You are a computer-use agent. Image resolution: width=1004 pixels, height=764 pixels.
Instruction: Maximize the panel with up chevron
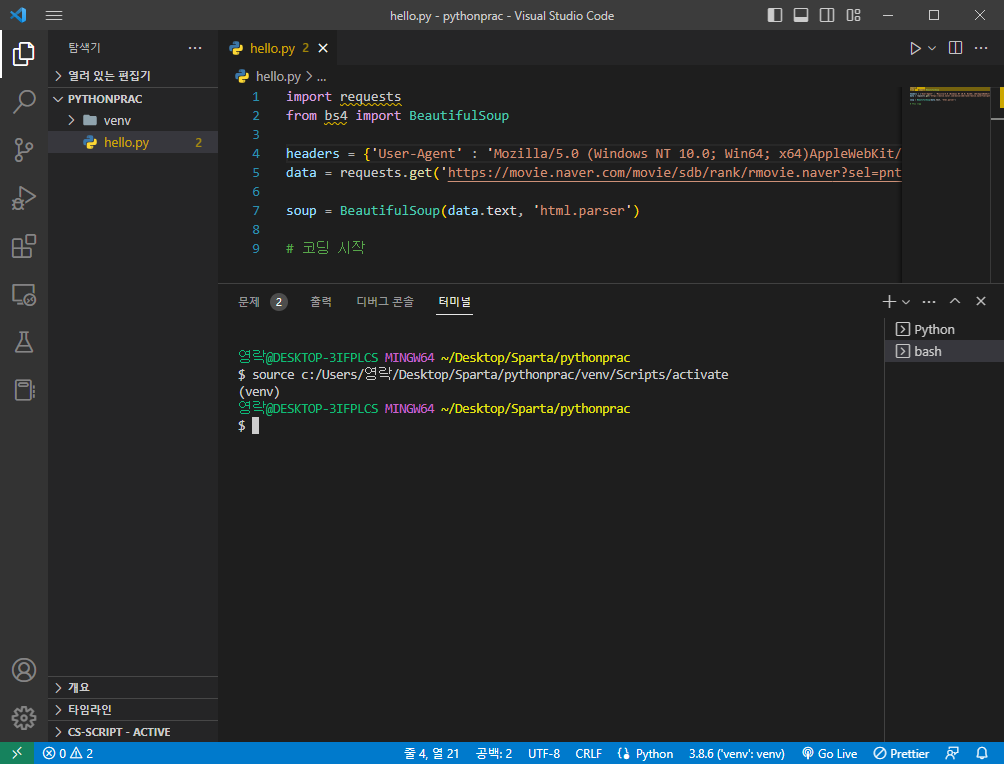(x=955, y=302)
